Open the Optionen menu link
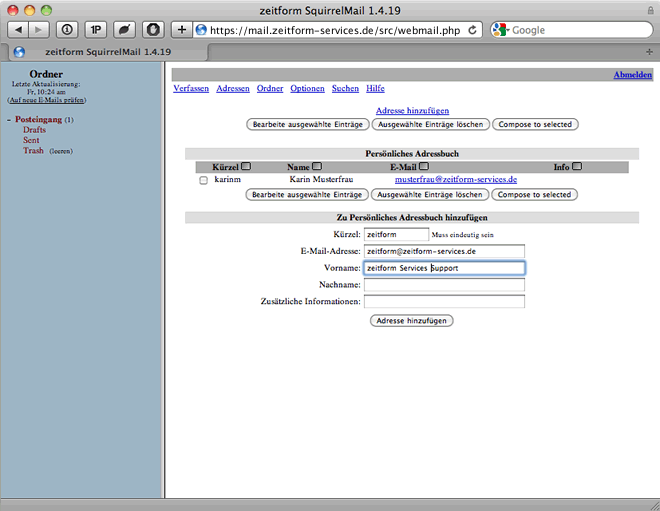 307,88
